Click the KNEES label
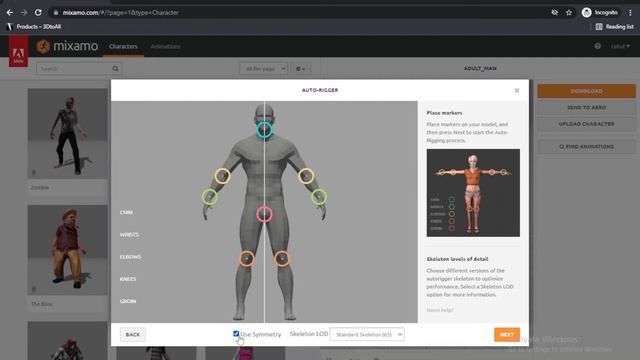The height and width of the screenshot is (360, 640). click(x=128, y=279)
